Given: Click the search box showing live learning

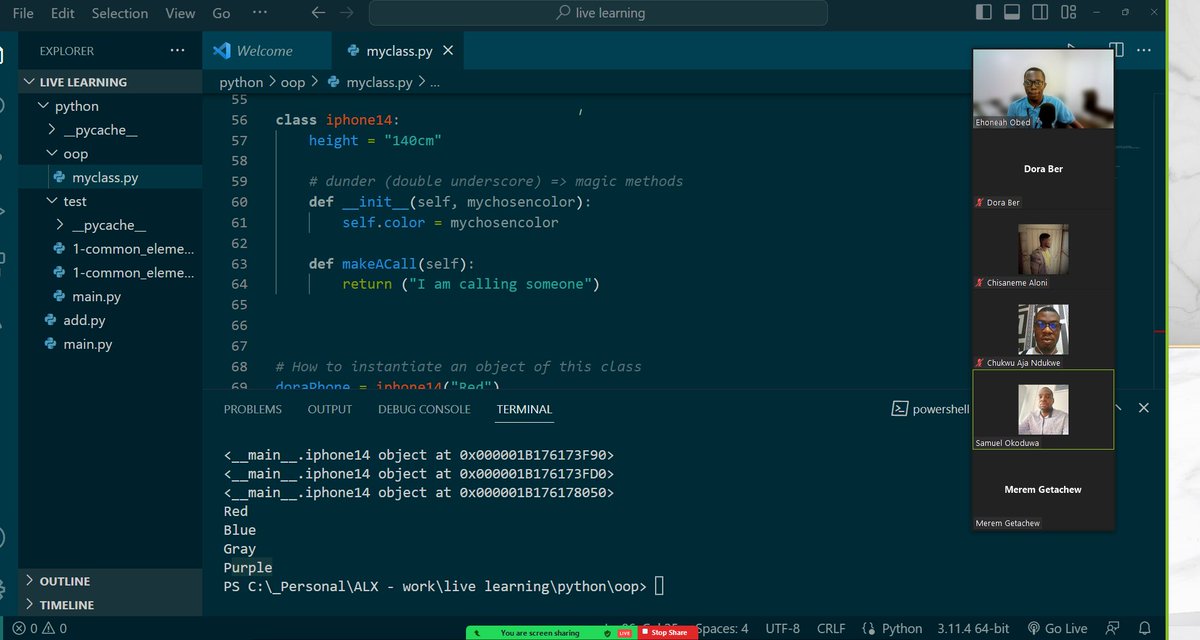Looking at the screenshot, I should pyautogui.click(x=598, y=13).
